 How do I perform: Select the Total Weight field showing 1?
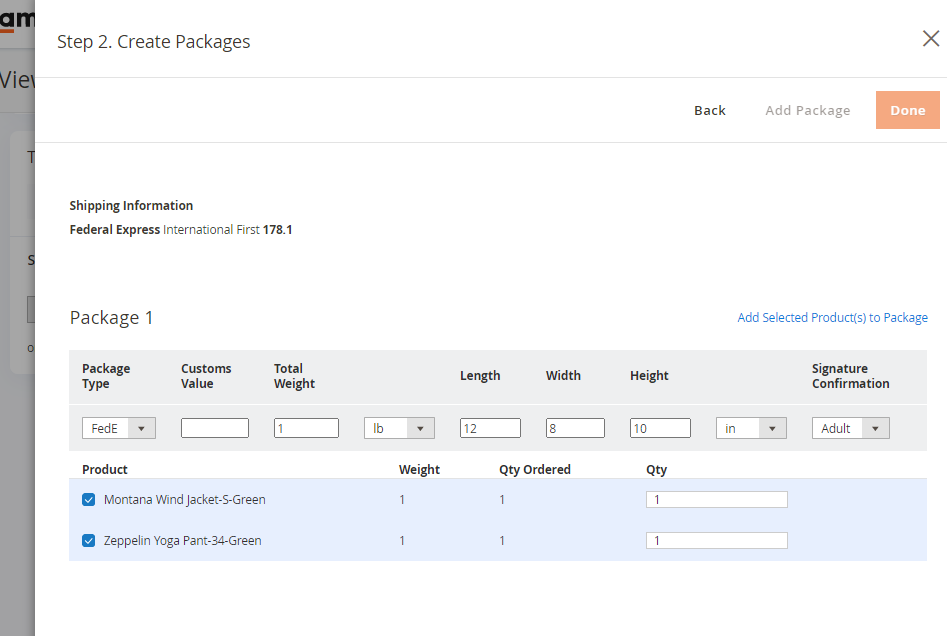(x=306, y=427)
